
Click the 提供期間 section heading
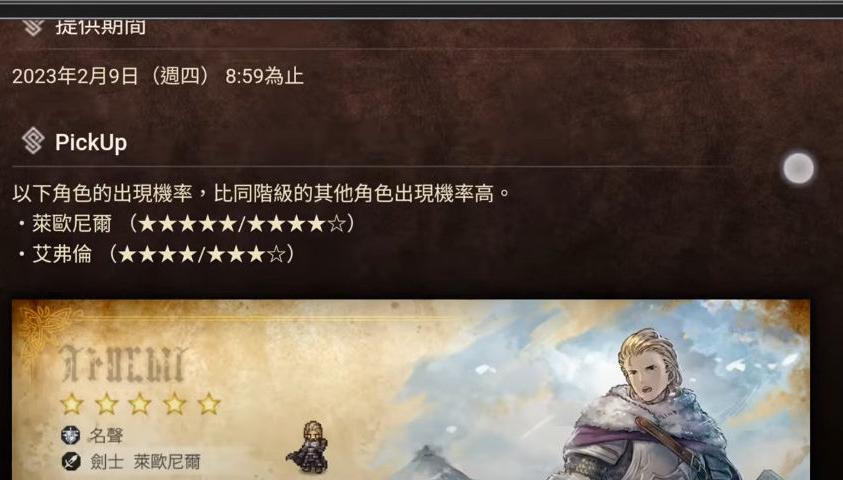[x=100, y=27]
